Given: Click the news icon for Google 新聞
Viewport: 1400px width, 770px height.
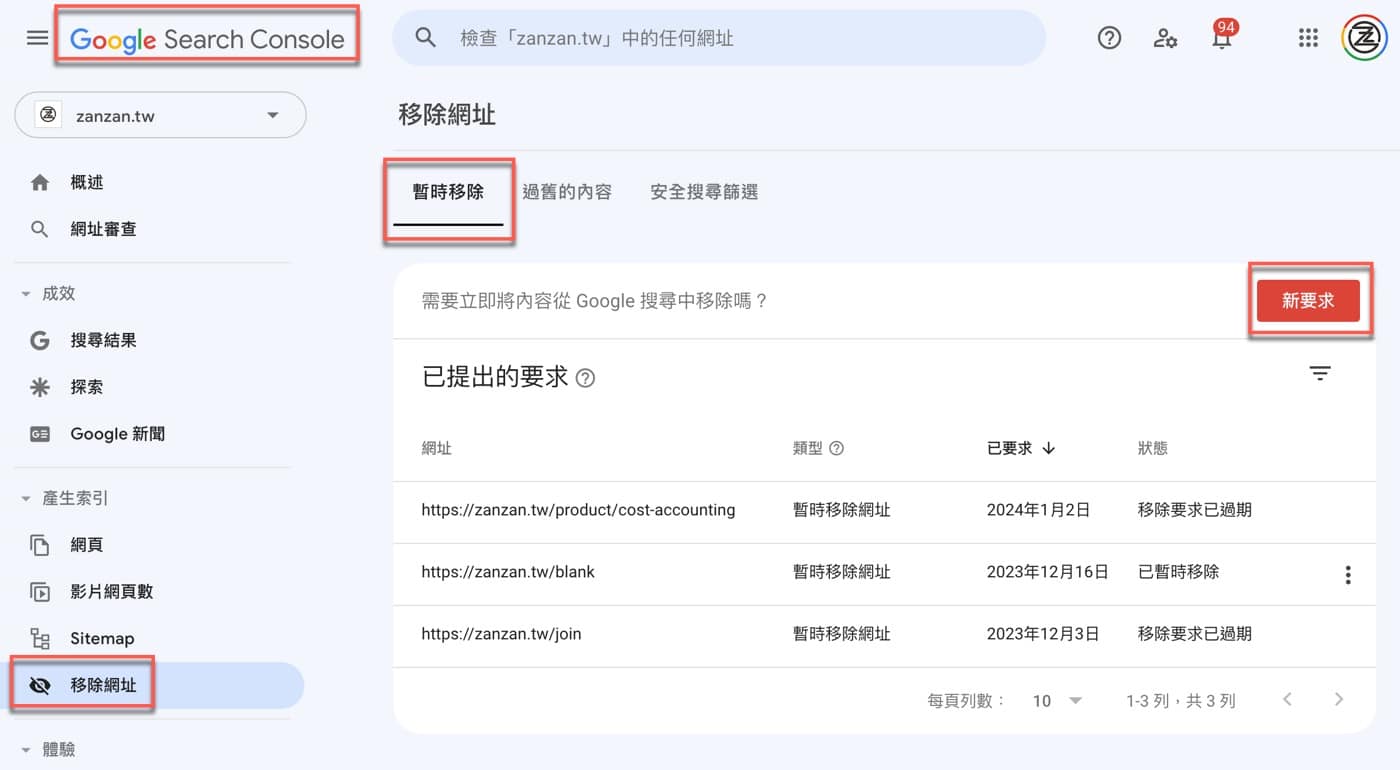Looking at the screenshot, I should 40,434.
